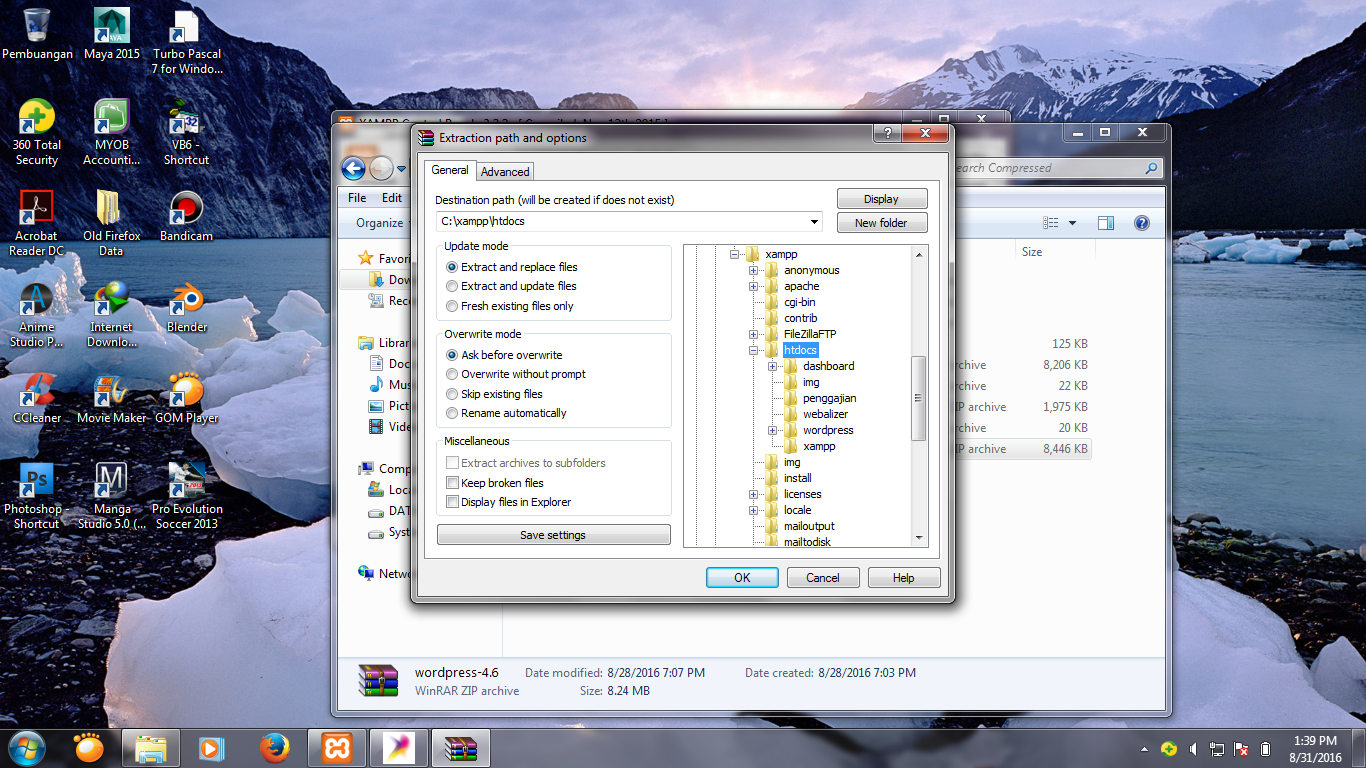Click Organize in the Explorer toolbar
The image size is (1366, 768).
(x=380, y=223)
